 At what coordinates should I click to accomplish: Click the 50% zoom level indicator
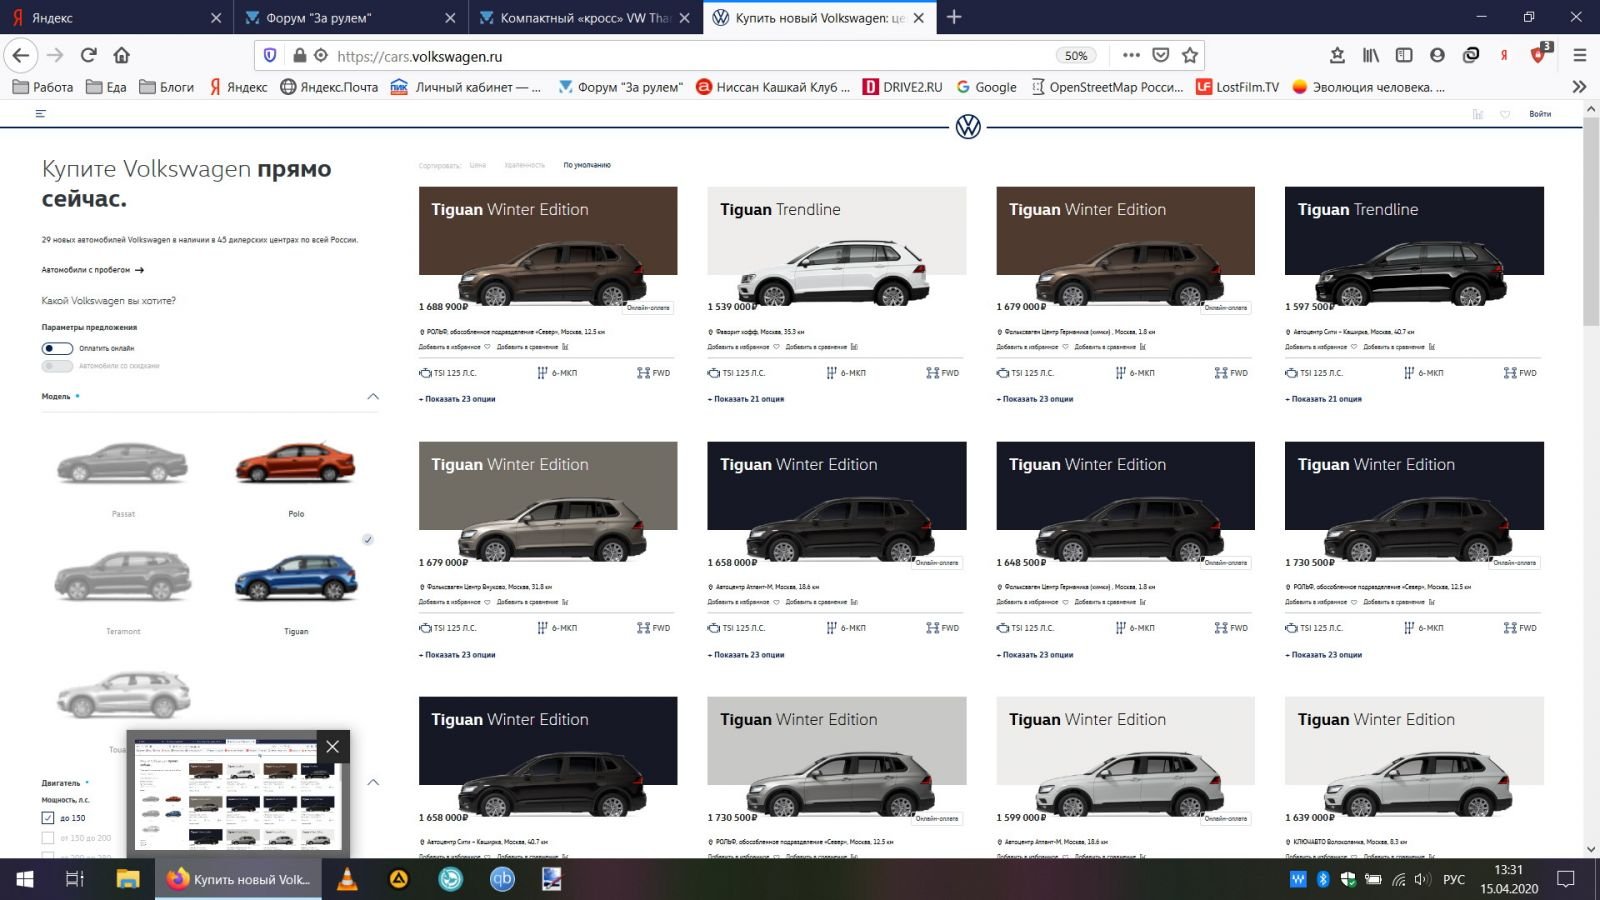pyautogui.click(x=1076, y=56)
